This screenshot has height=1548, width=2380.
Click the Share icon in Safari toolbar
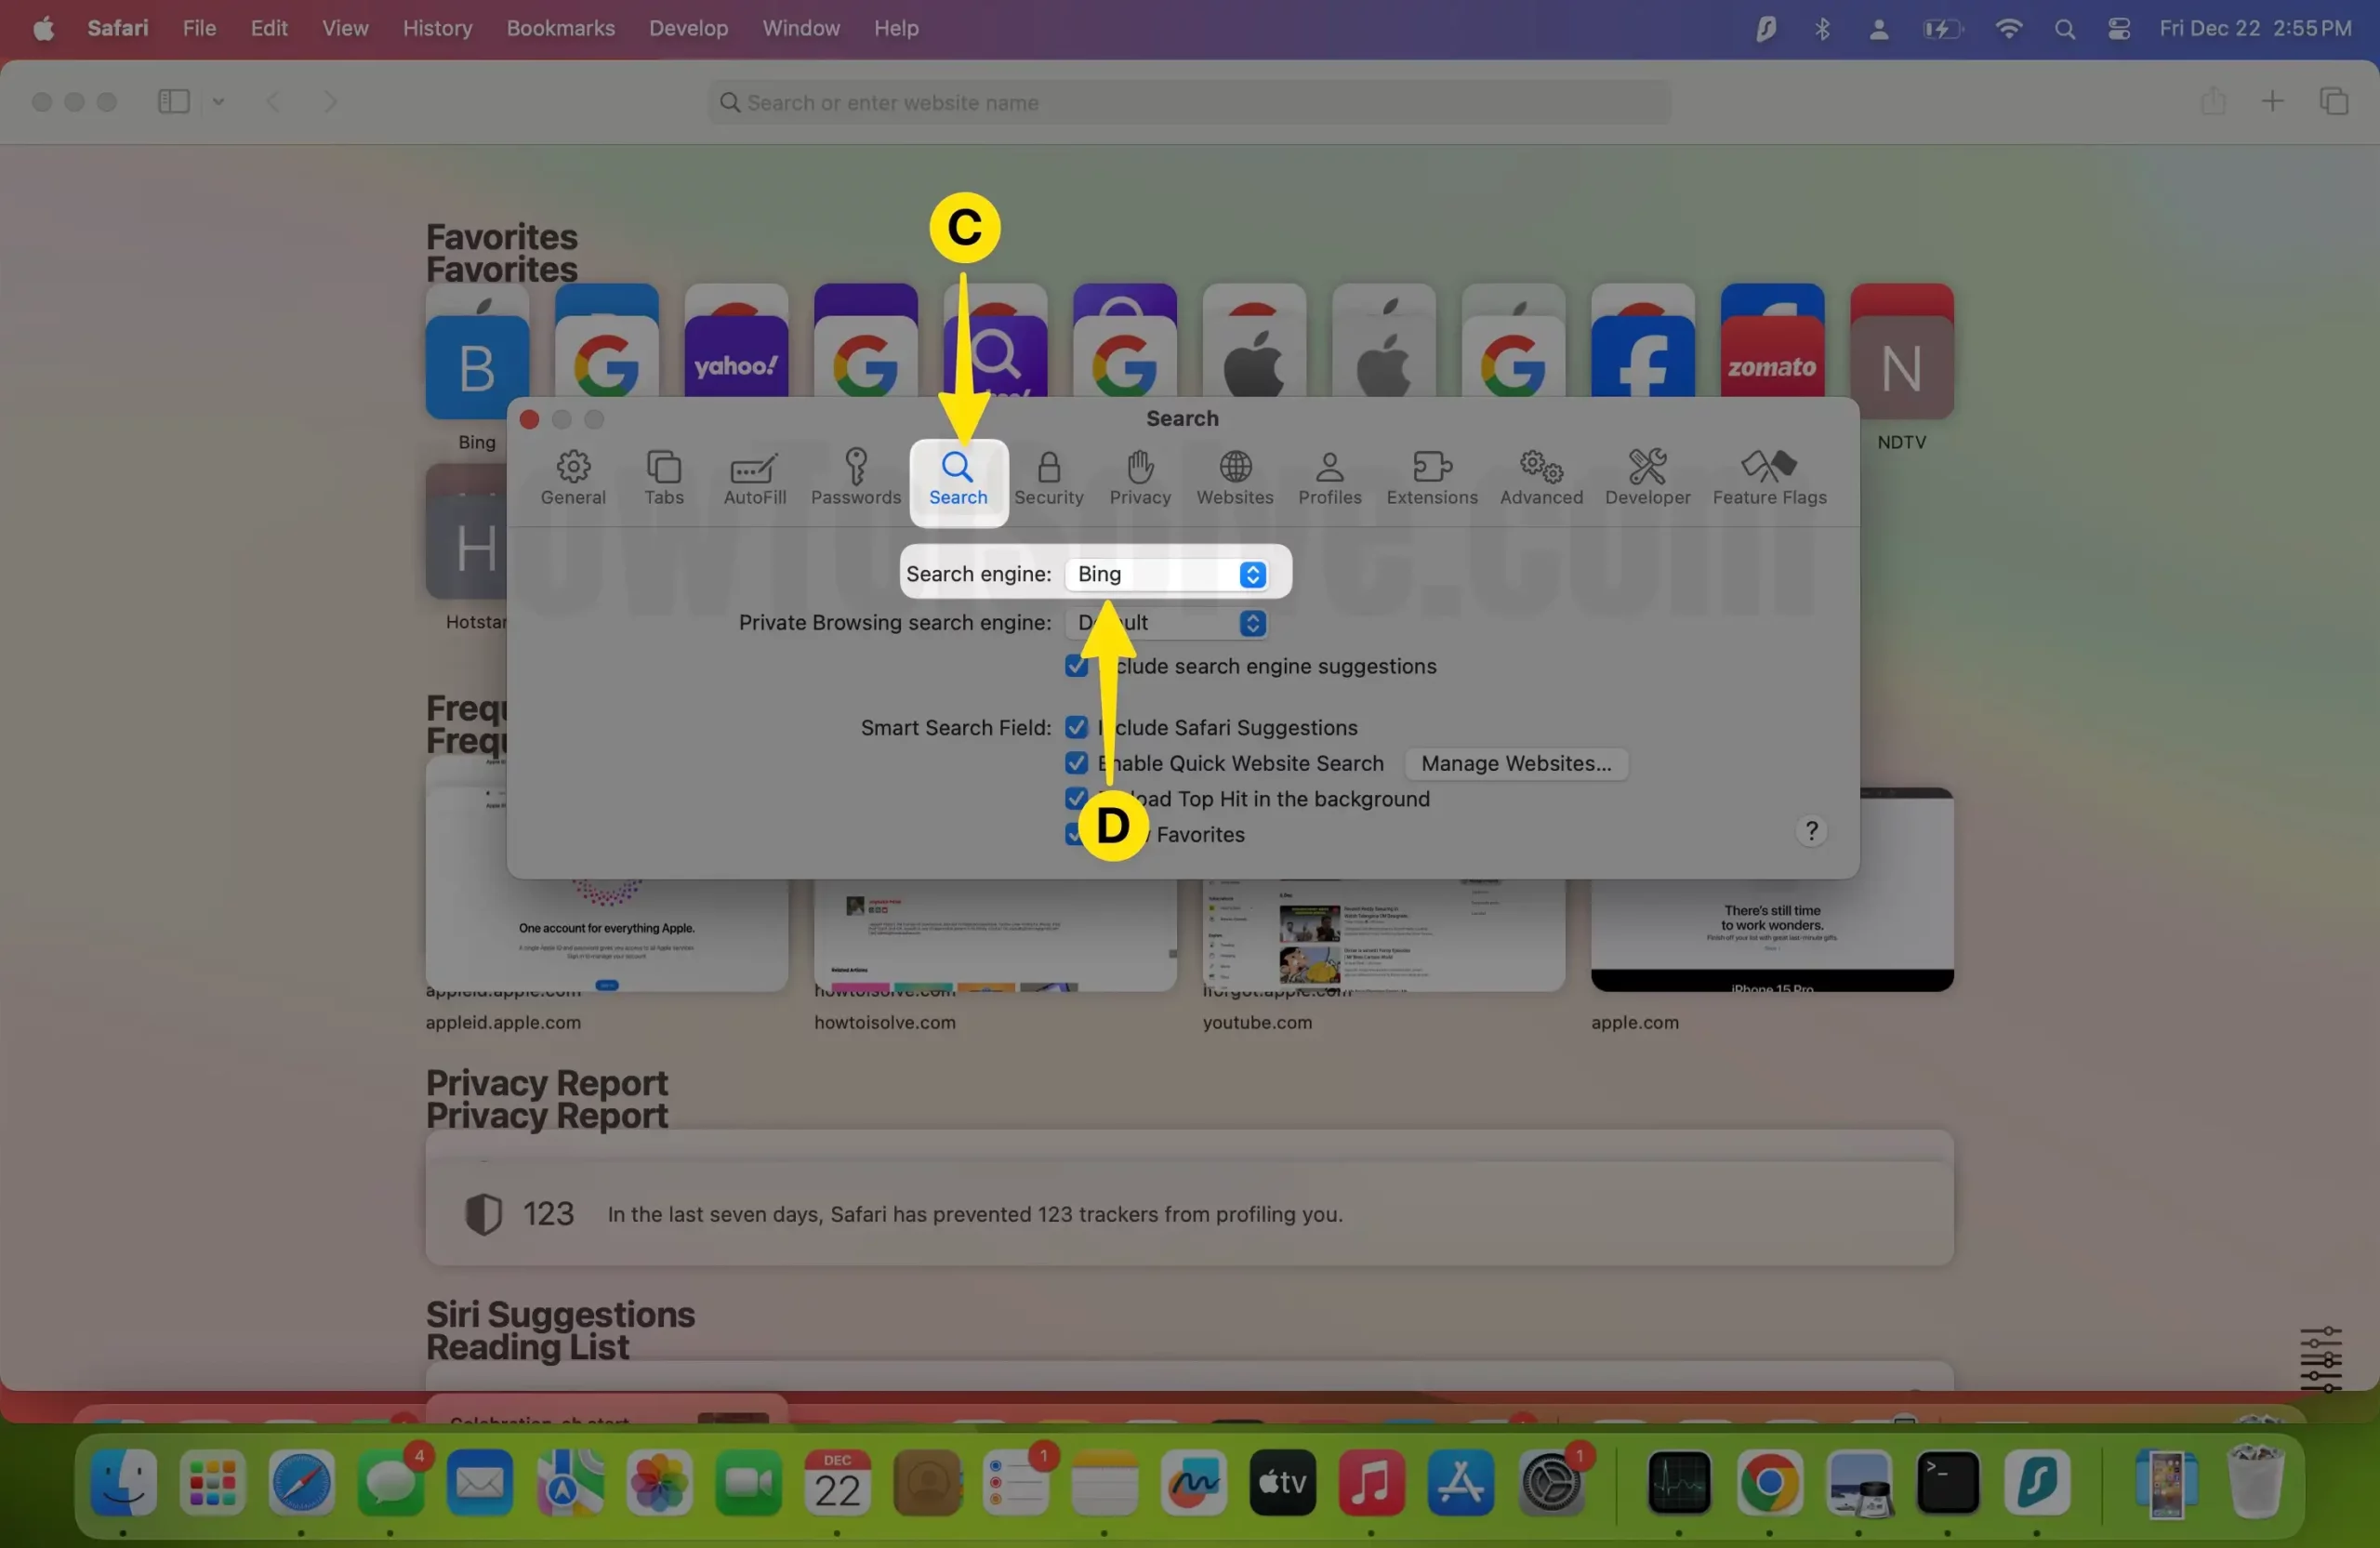(2213, 101)
